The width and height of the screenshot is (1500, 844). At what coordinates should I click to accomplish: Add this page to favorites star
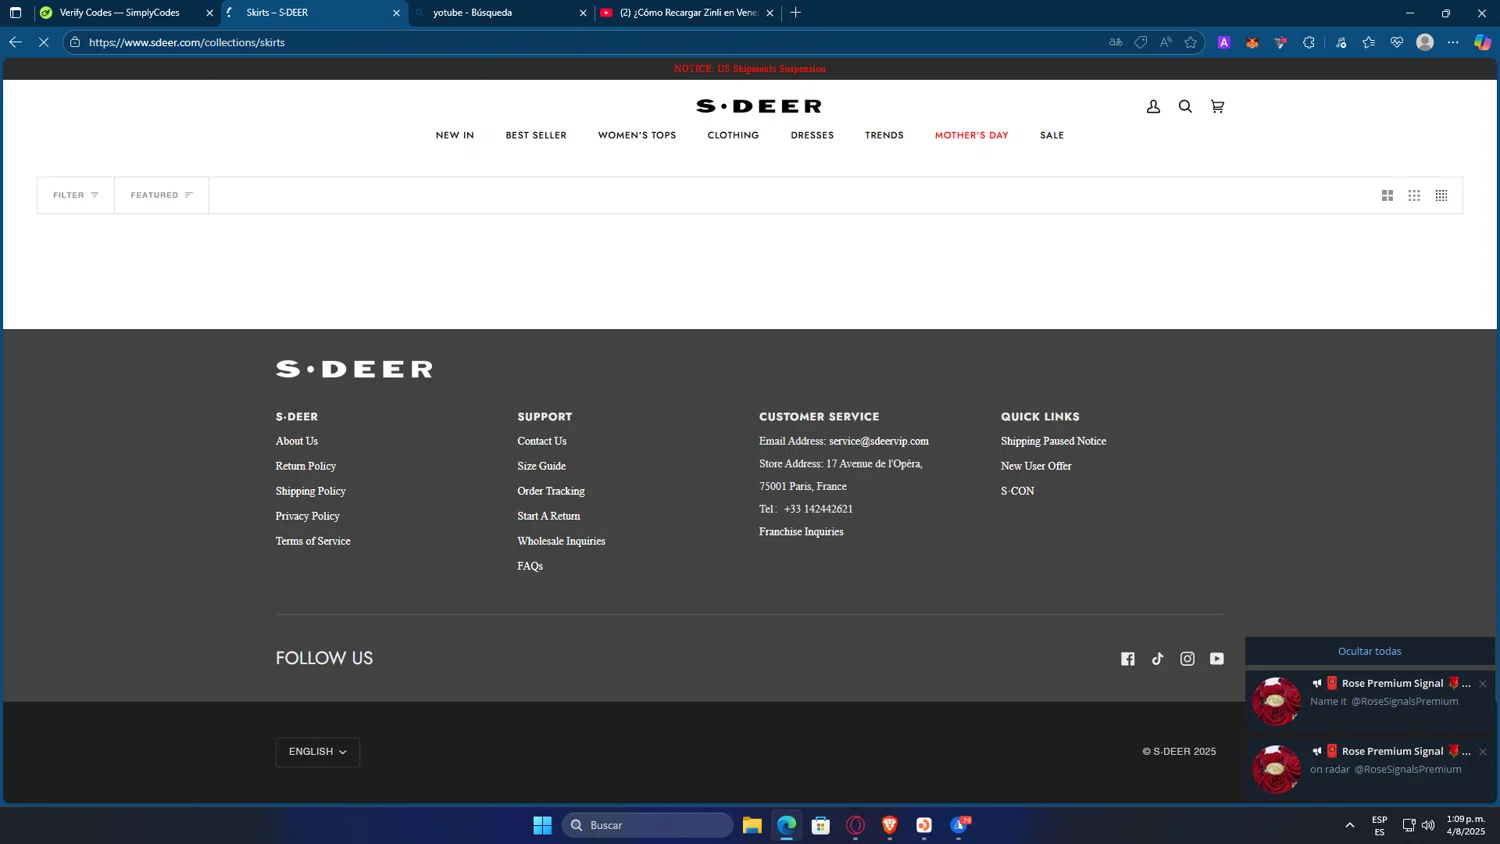pos(1190,42)
